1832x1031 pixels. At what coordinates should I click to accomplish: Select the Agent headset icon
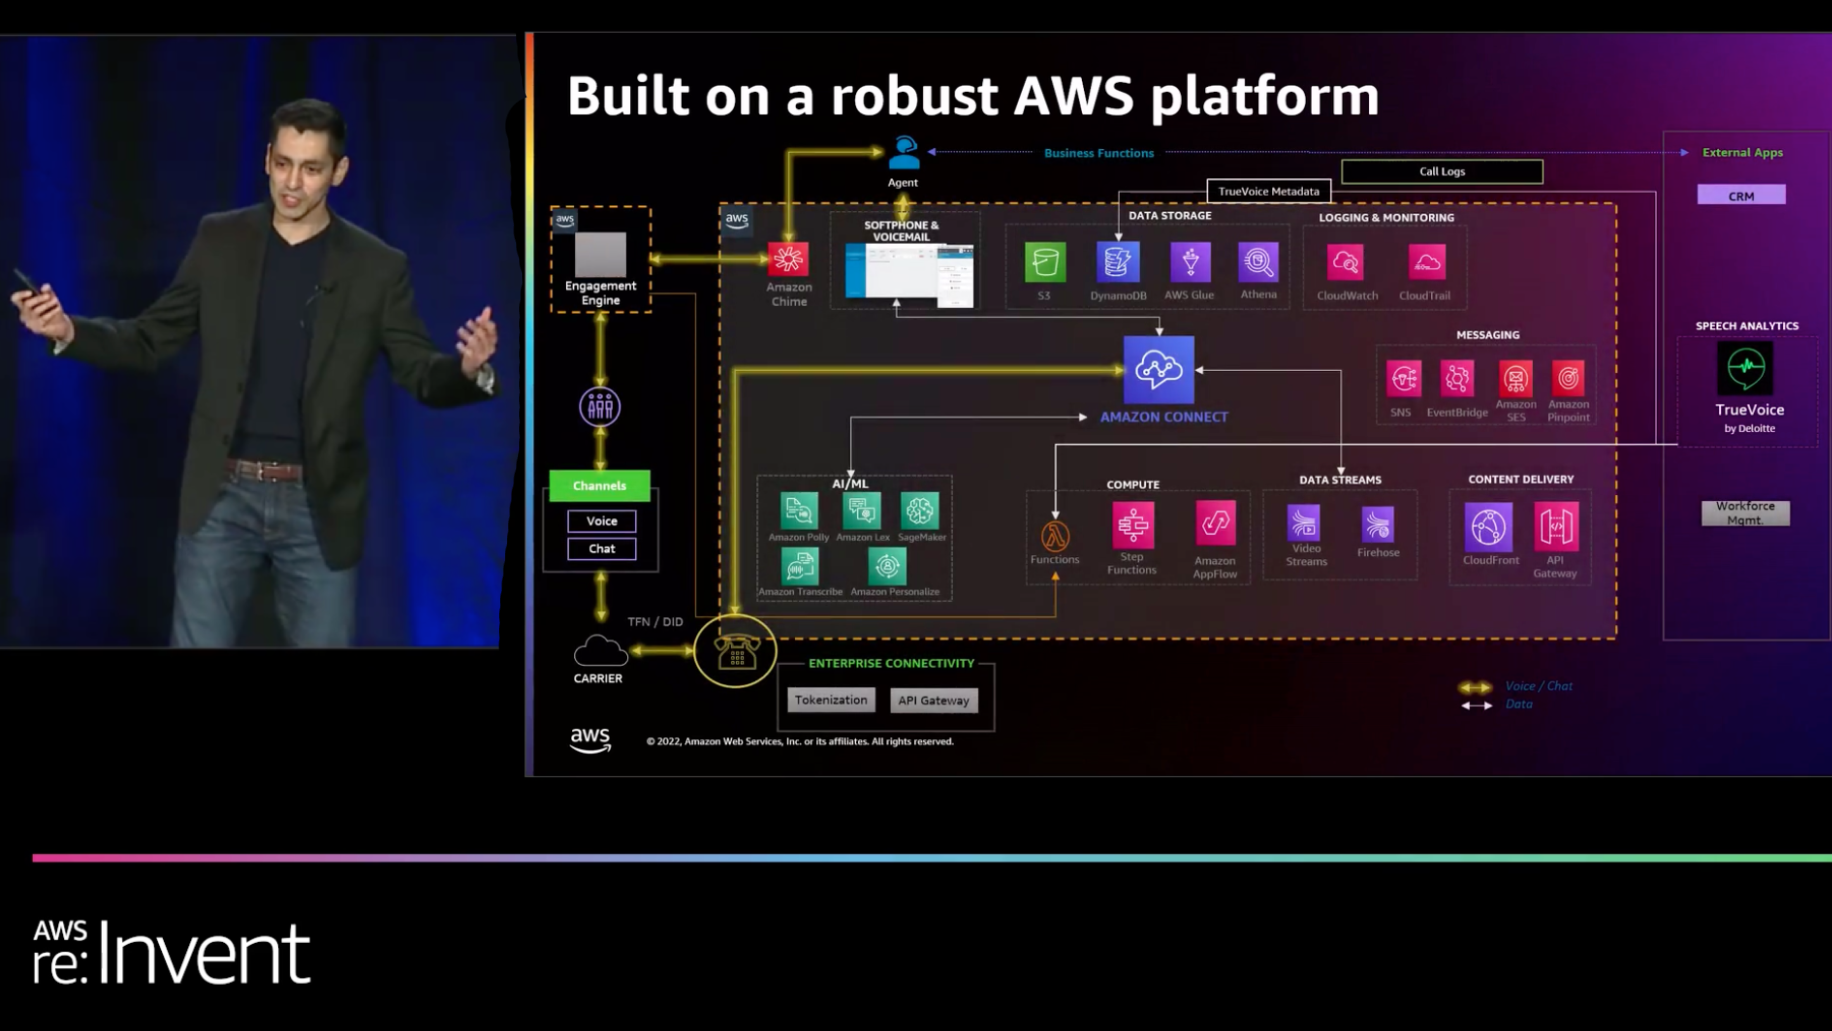pyautogui.click(x=904, y=153)
